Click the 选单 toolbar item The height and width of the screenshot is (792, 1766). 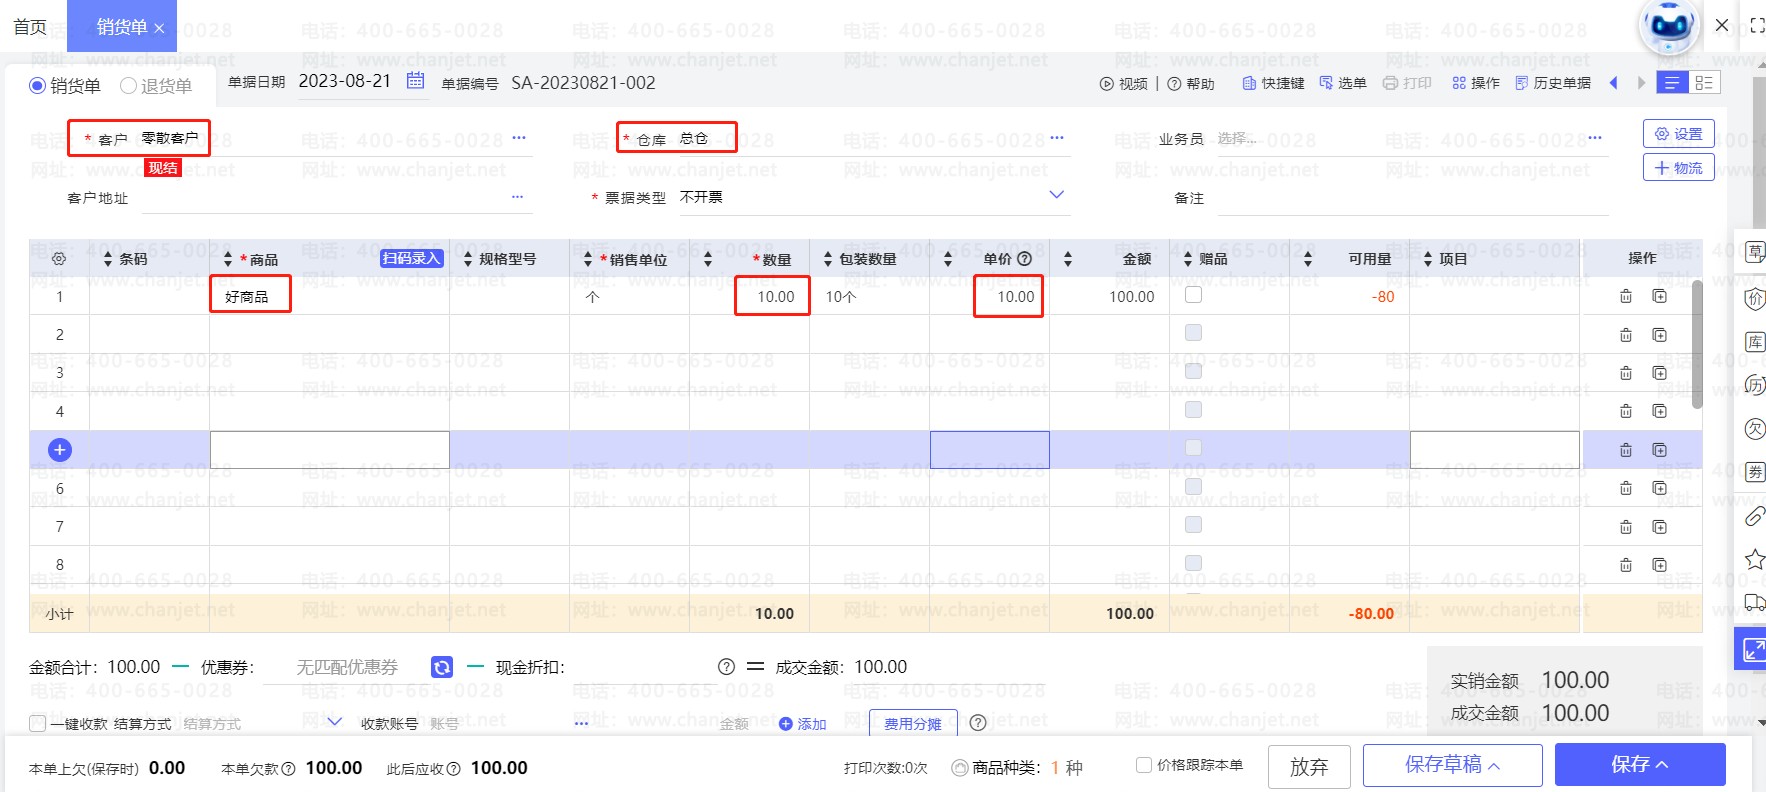pyautogui.click(x=1343, y=84)
